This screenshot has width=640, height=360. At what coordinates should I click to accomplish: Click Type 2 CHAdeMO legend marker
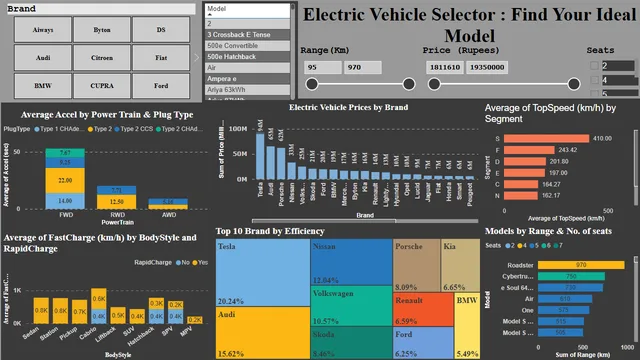158,129
